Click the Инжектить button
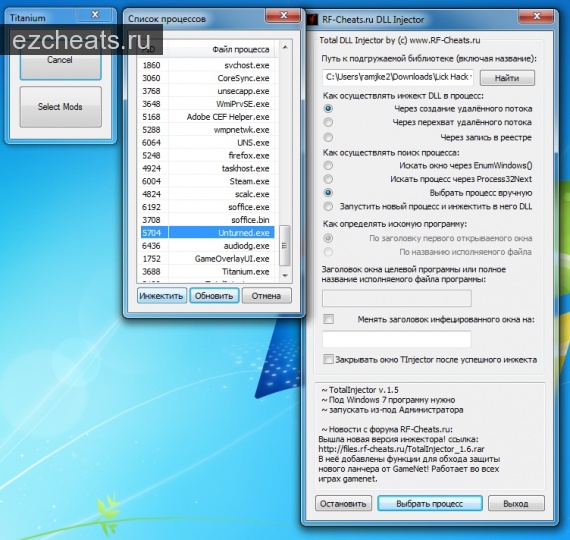570x540 pixels. (x=162, y=296)
